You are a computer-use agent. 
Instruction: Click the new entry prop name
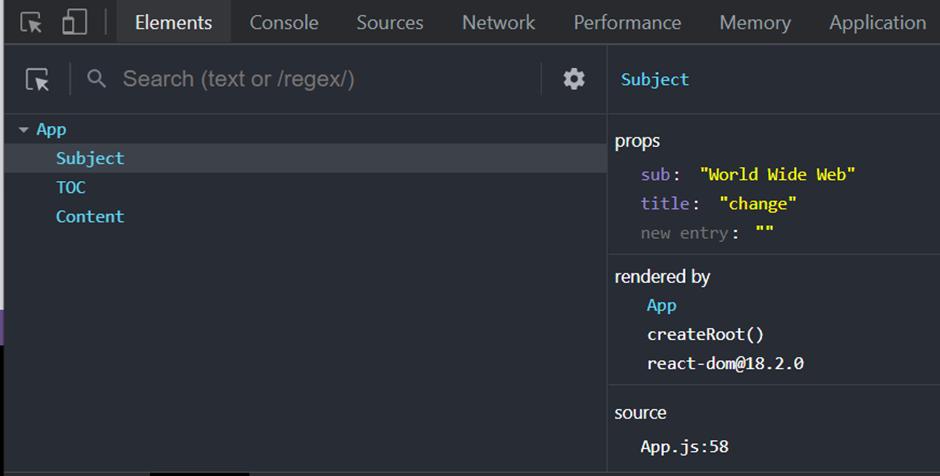(x=684, y=233)
